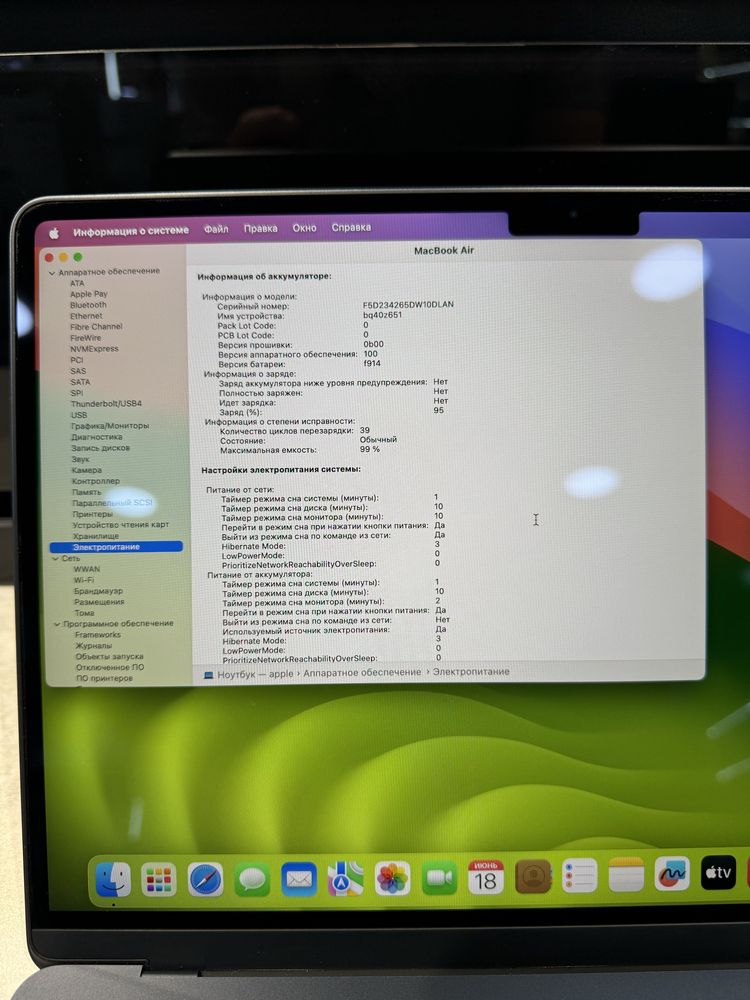Select FireWire in the sidebar
The width and height of the screenshot is (750, 1000).
pos(85,338)
